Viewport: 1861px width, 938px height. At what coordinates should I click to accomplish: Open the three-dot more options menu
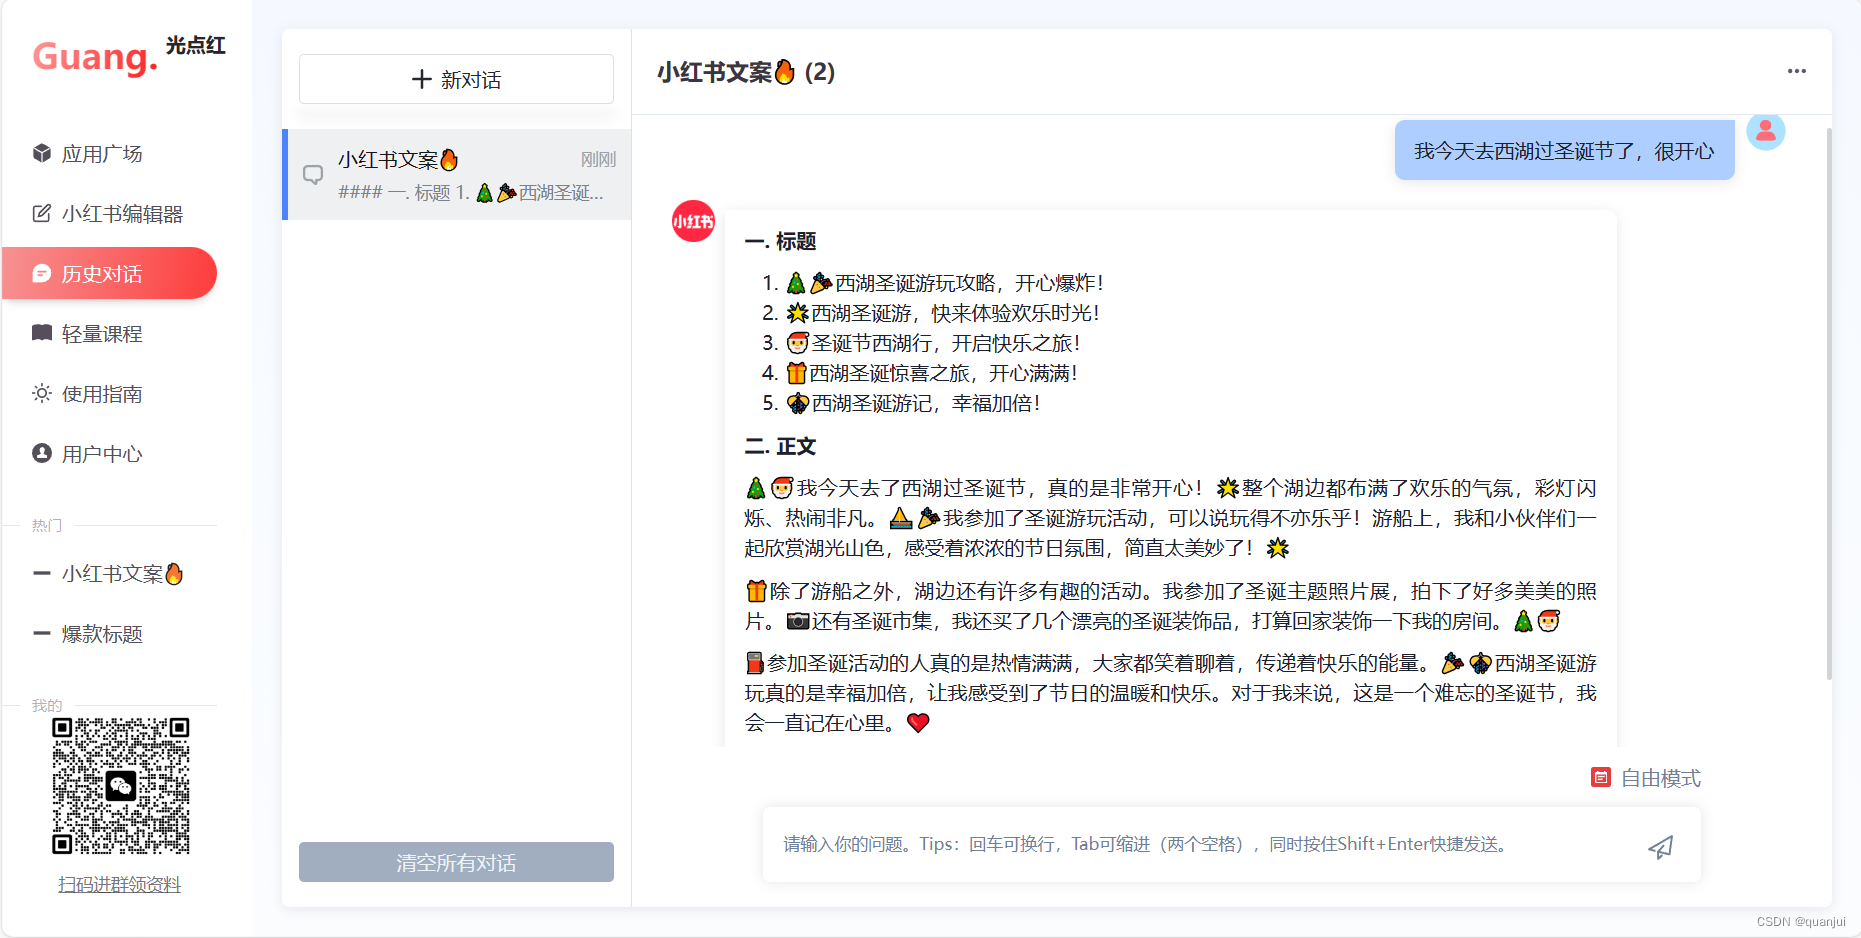(x=1797, y=71)
